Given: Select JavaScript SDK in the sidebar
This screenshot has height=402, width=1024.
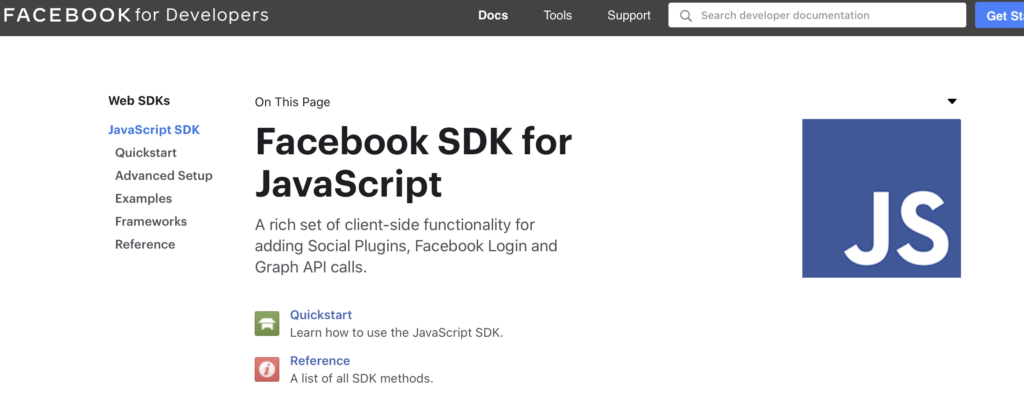Looking at the screenshot, I should [154, 130].
